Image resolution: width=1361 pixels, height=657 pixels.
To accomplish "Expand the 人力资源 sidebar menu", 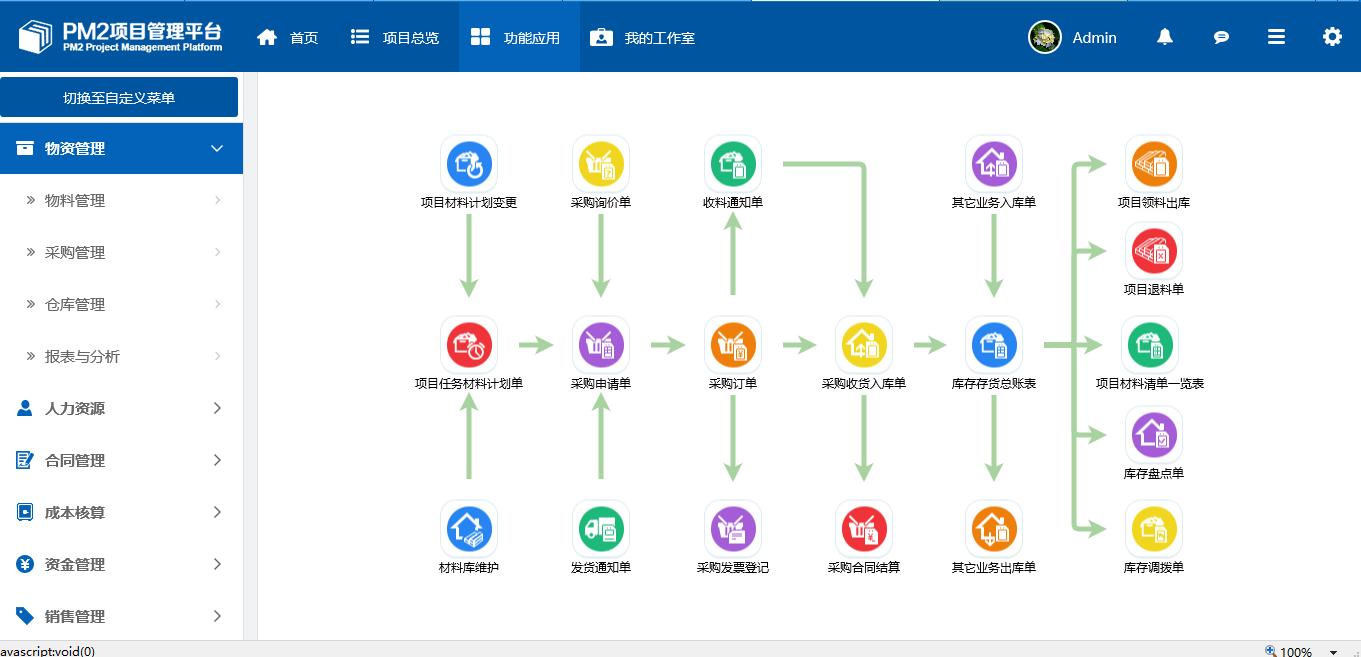I will 121,408.
